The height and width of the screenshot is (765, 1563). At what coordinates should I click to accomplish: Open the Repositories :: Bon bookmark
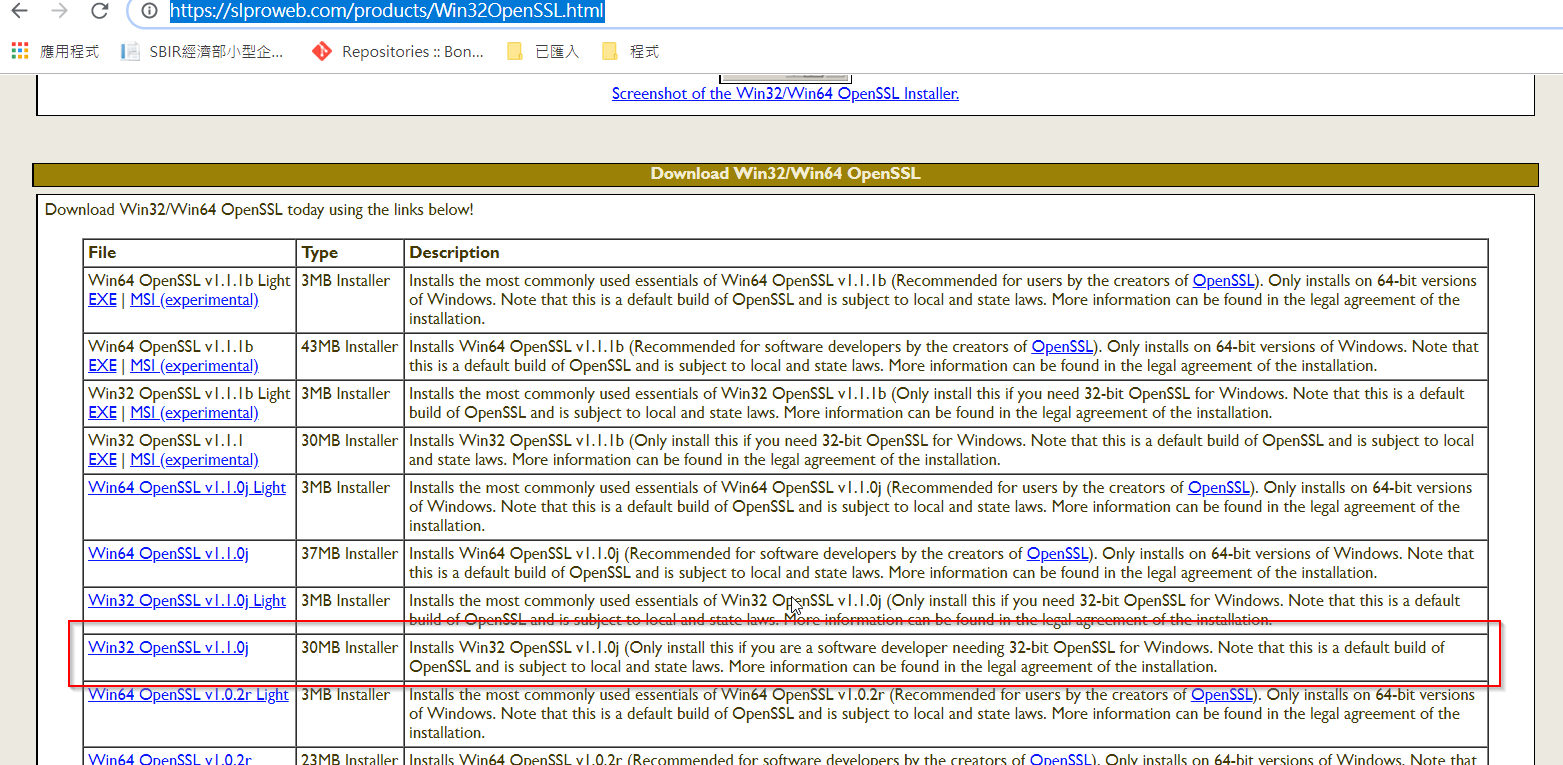(397, 51)
